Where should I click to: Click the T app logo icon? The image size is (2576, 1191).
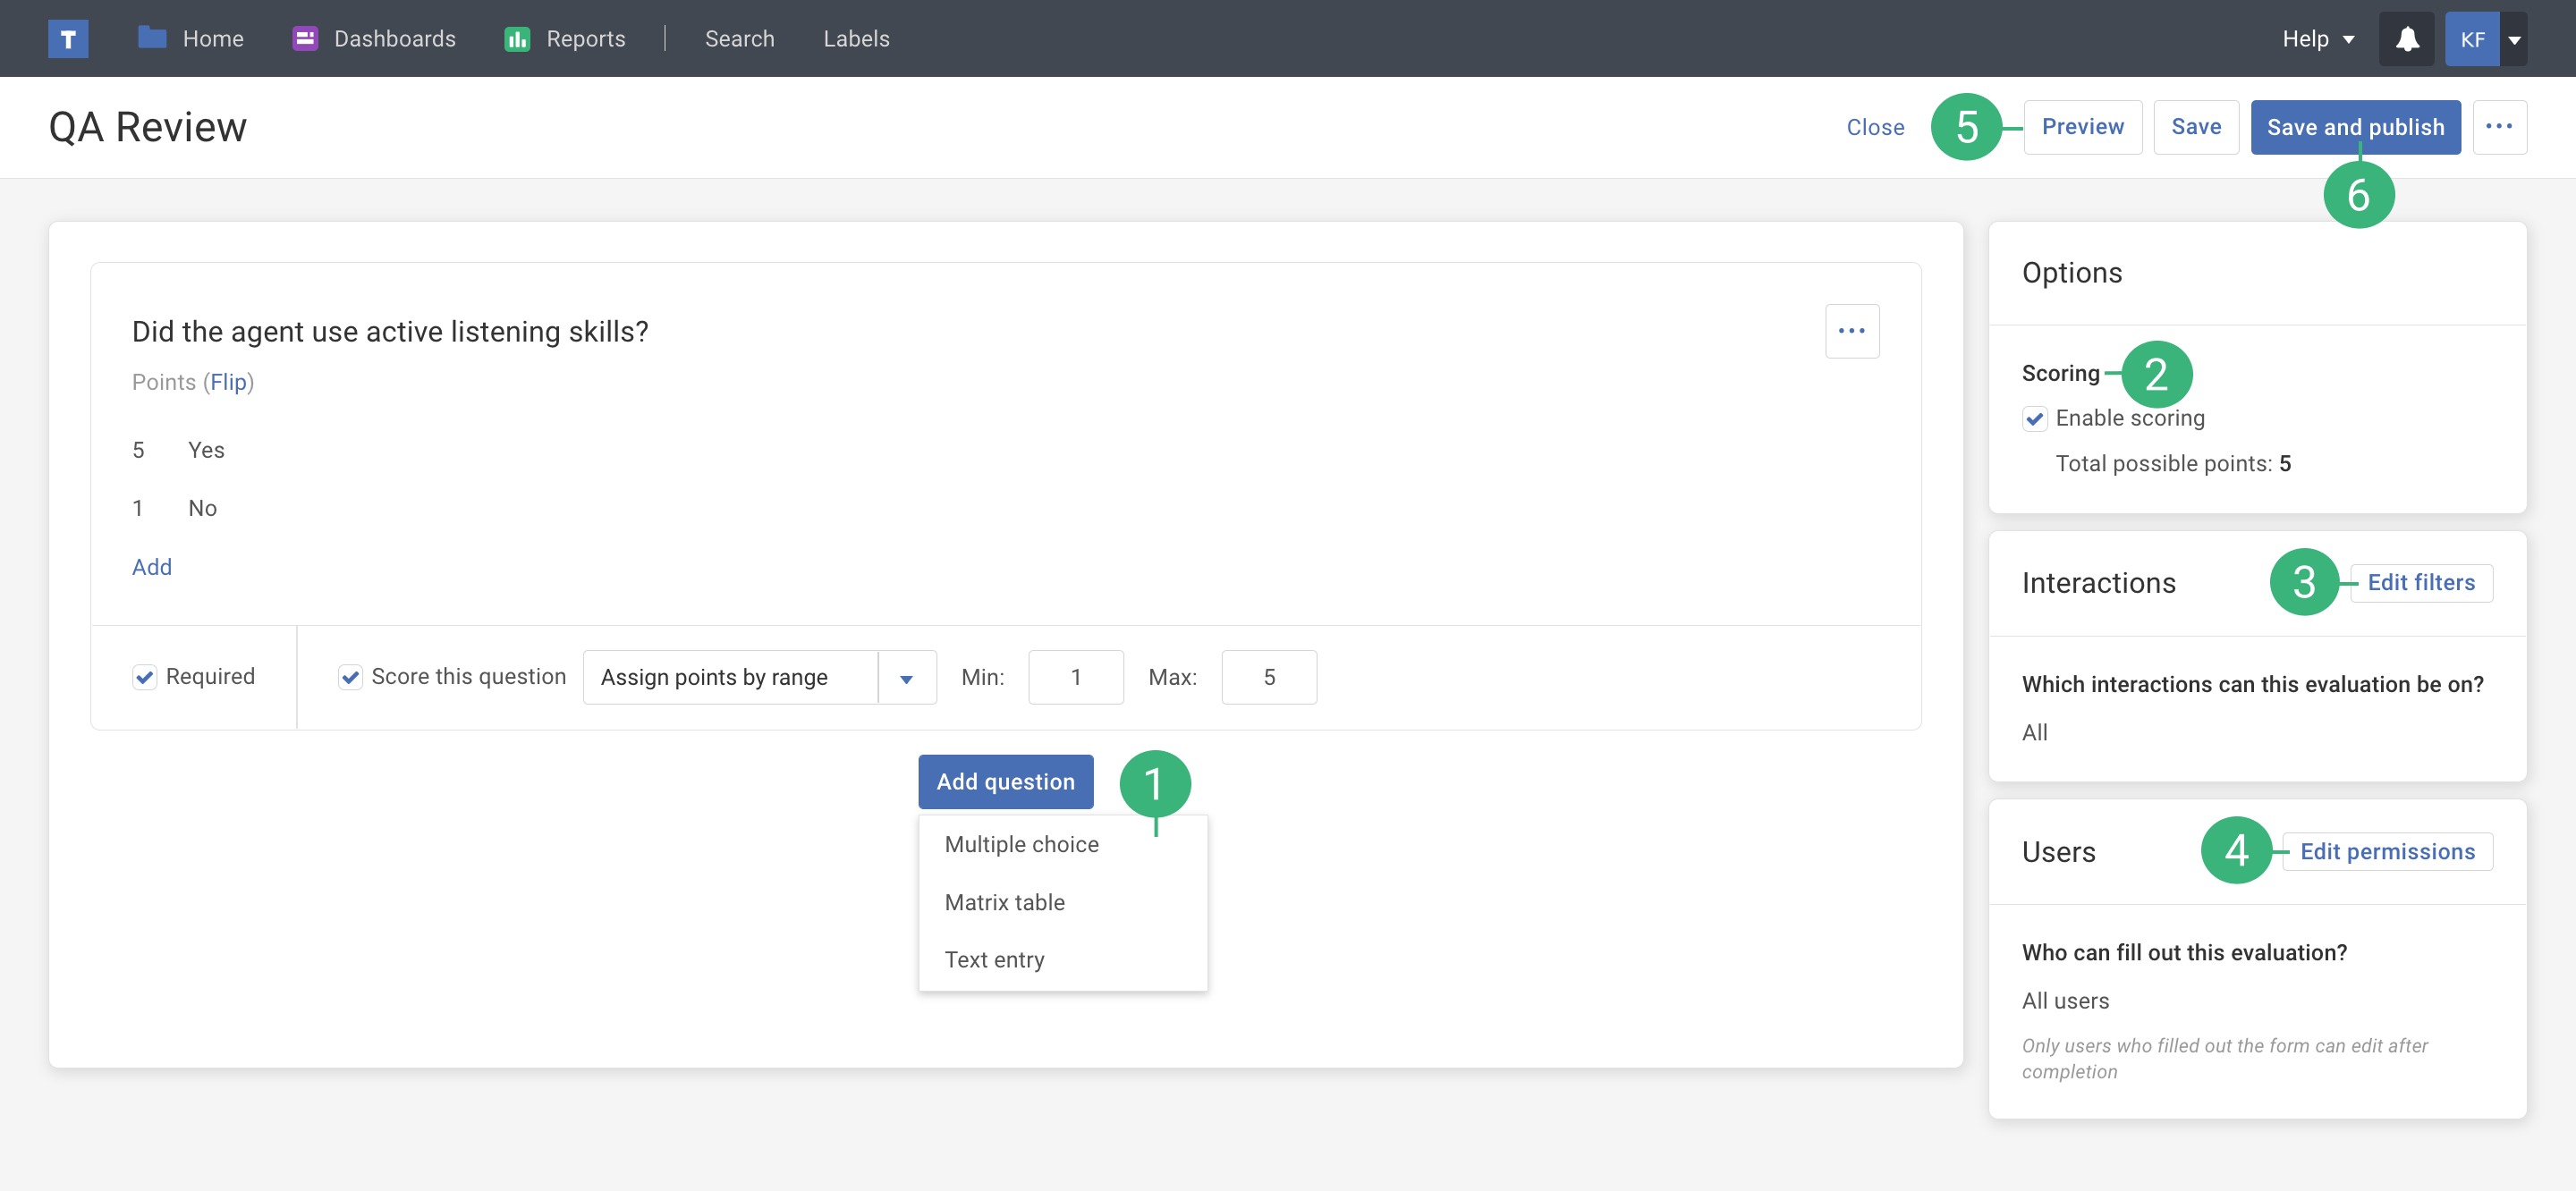(68, 39)
